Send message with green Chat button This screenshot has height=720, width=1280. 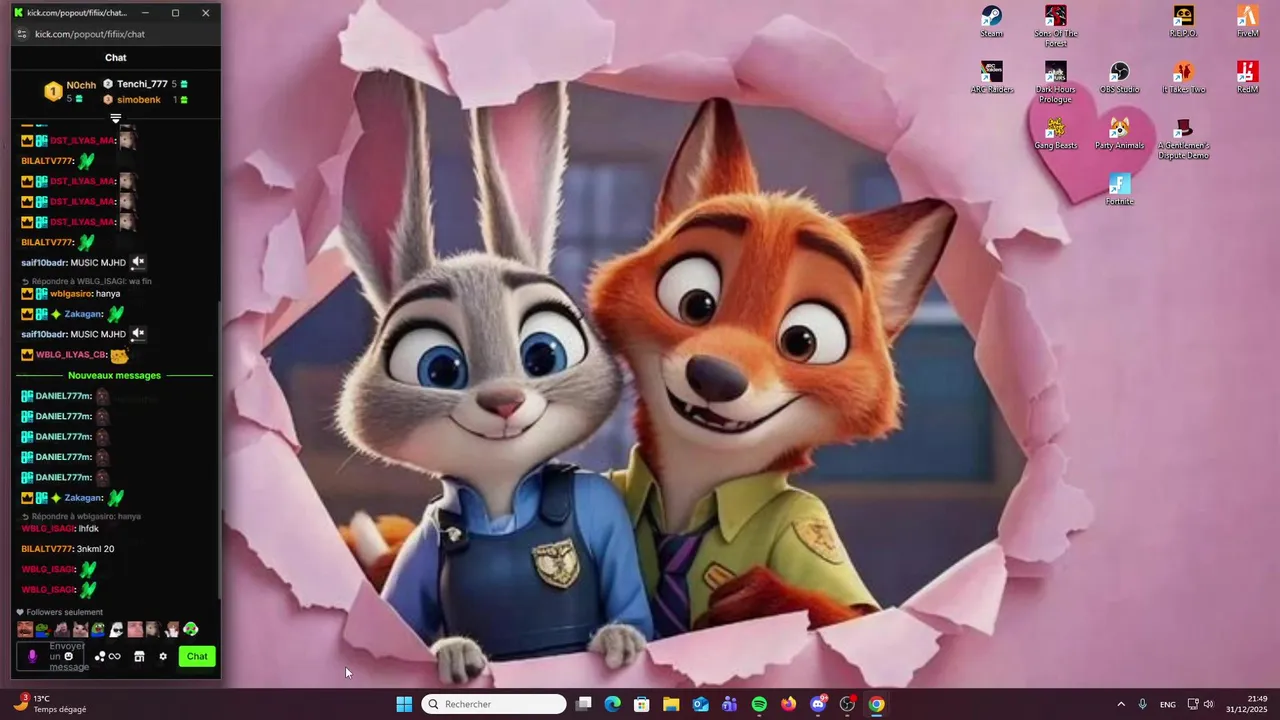click(x=197, y=656)
